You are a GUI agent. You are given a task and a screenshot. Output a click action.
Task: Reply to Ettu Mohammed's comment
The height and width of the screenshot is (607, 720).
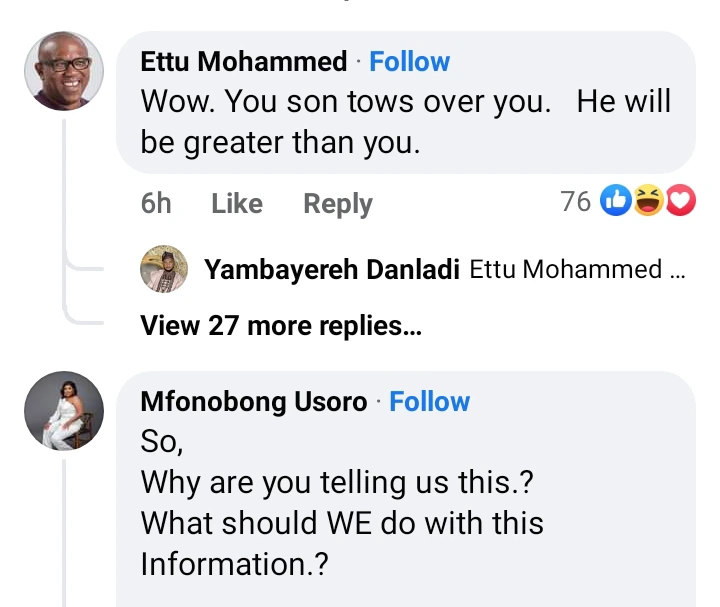click(x=337, y=203)
